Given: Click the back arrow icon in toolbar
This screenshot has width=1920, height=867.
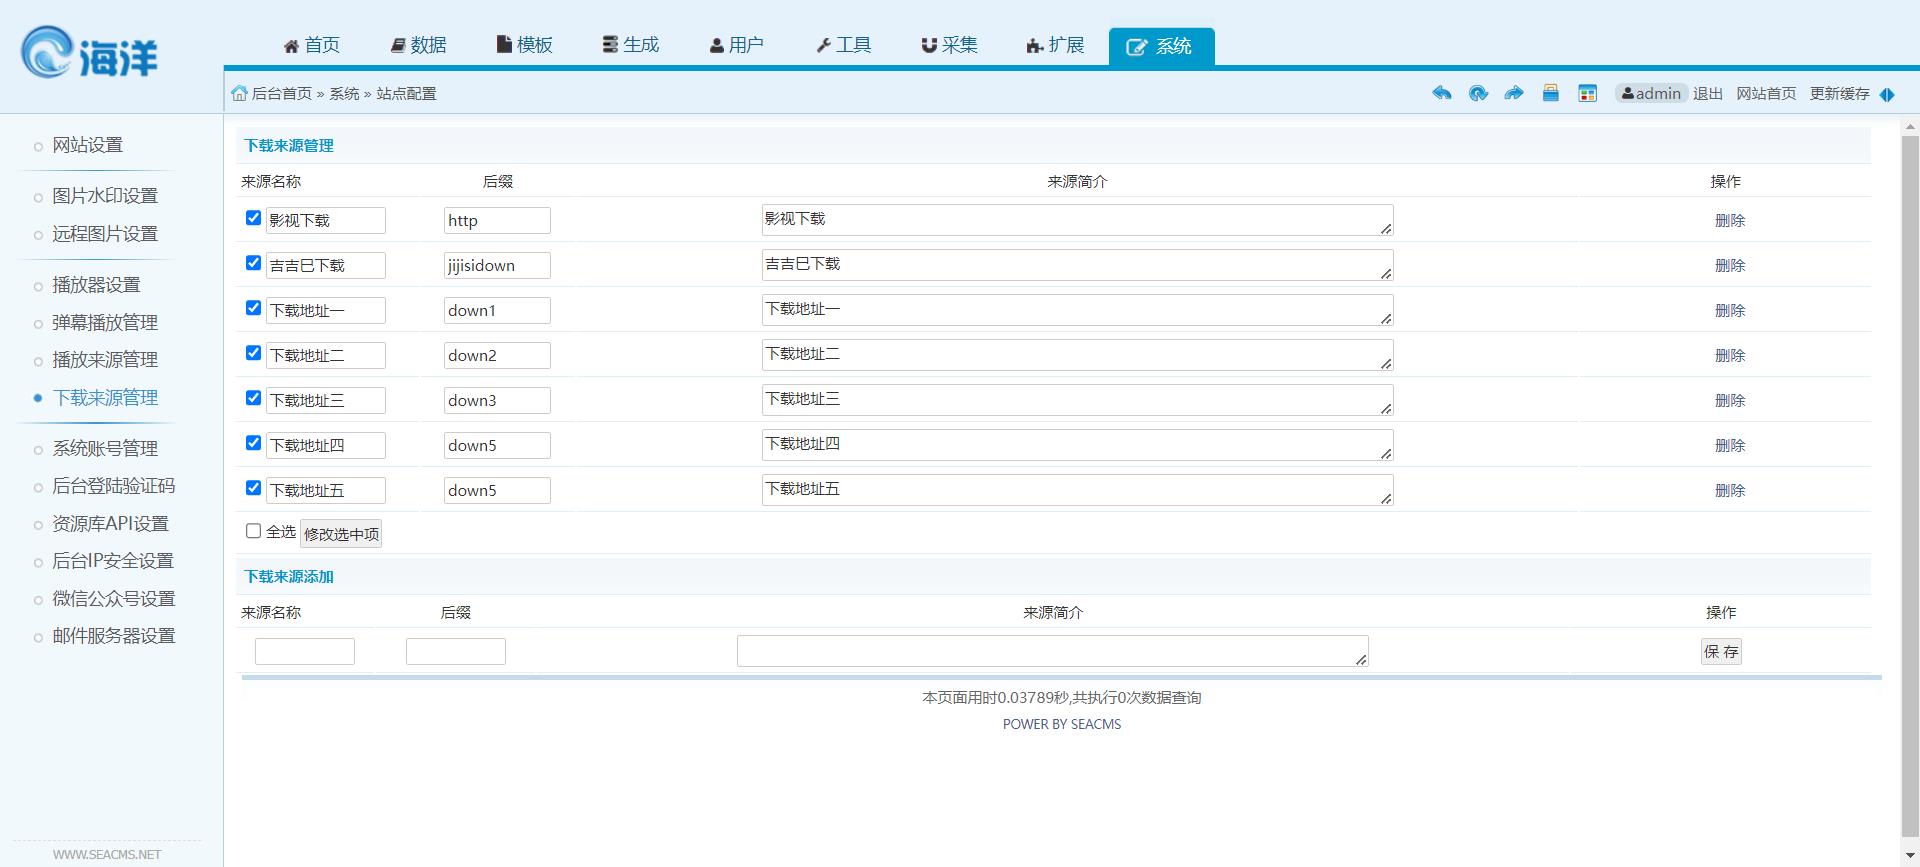Looking at the screenshot, I should click(1441, 93).
